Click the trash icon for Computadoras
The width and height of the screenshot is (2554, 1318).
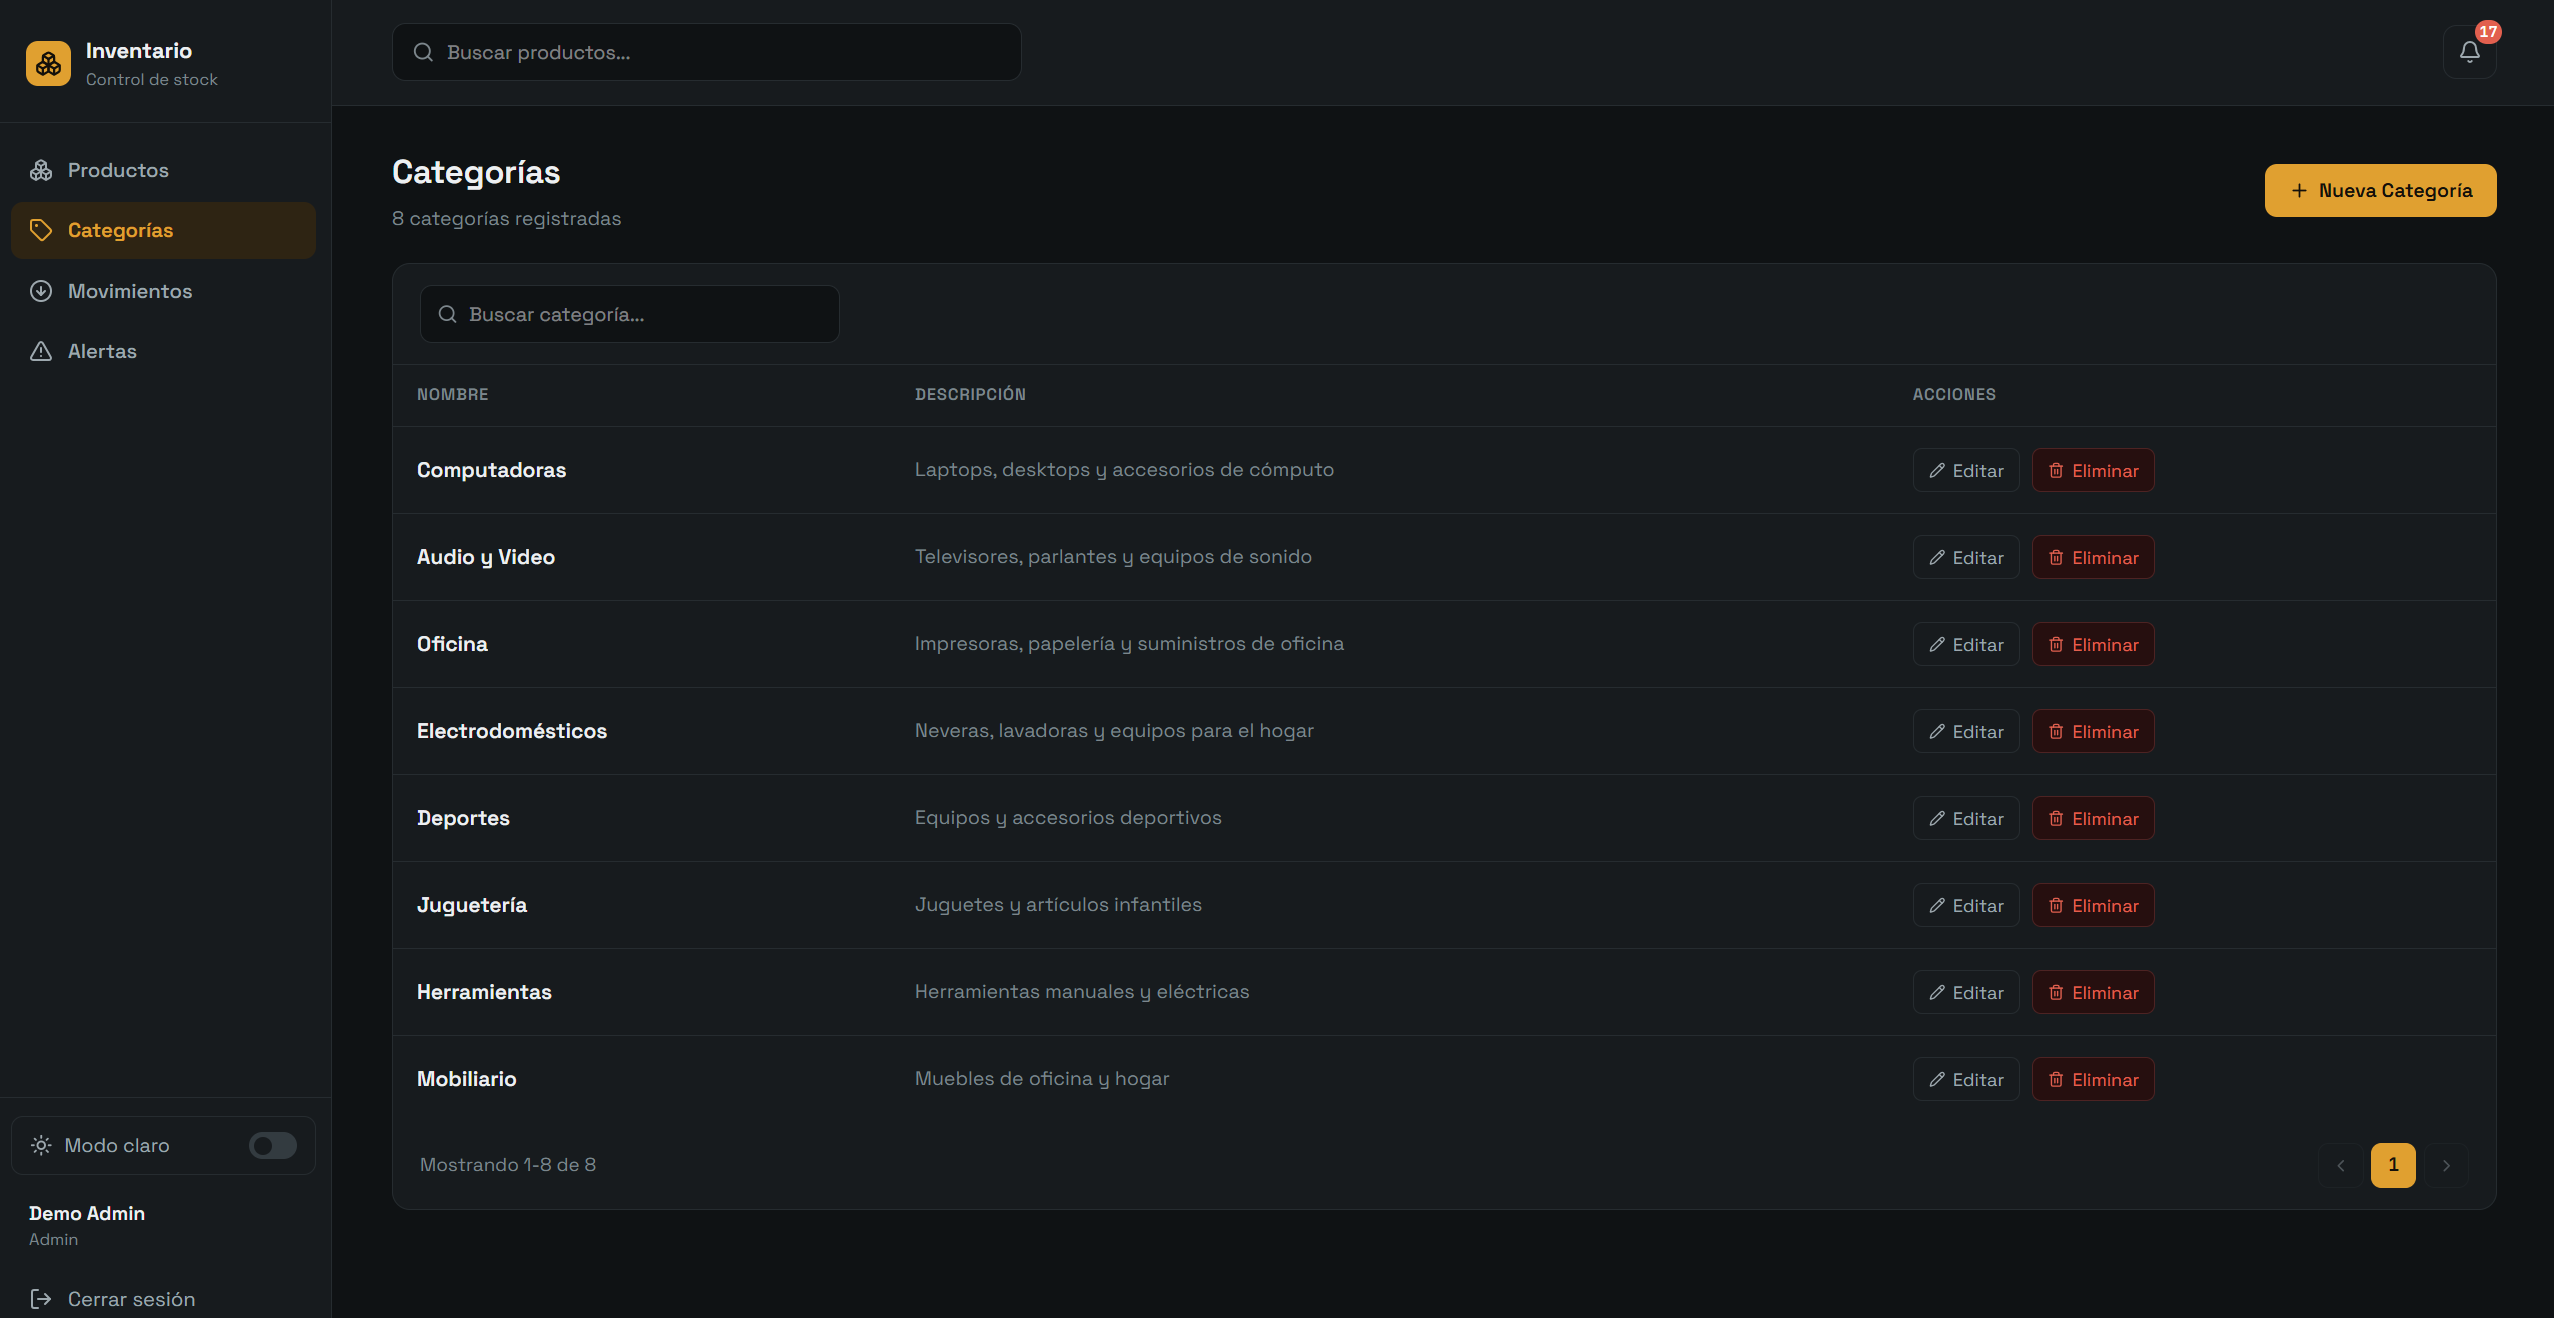[x=2056, y=470]
